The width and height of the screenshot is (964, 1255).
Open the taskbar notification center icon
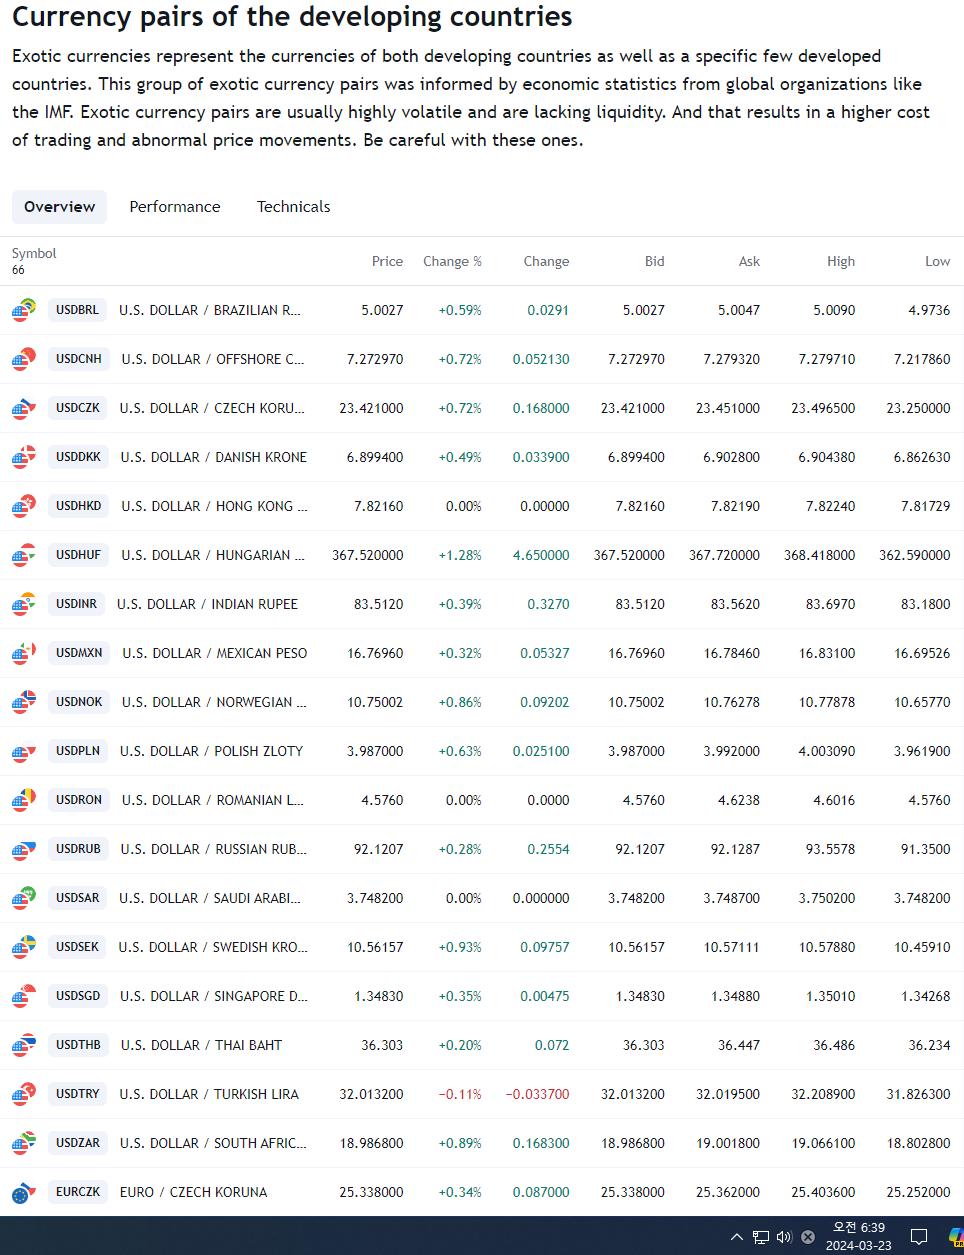pos(919,1237)
